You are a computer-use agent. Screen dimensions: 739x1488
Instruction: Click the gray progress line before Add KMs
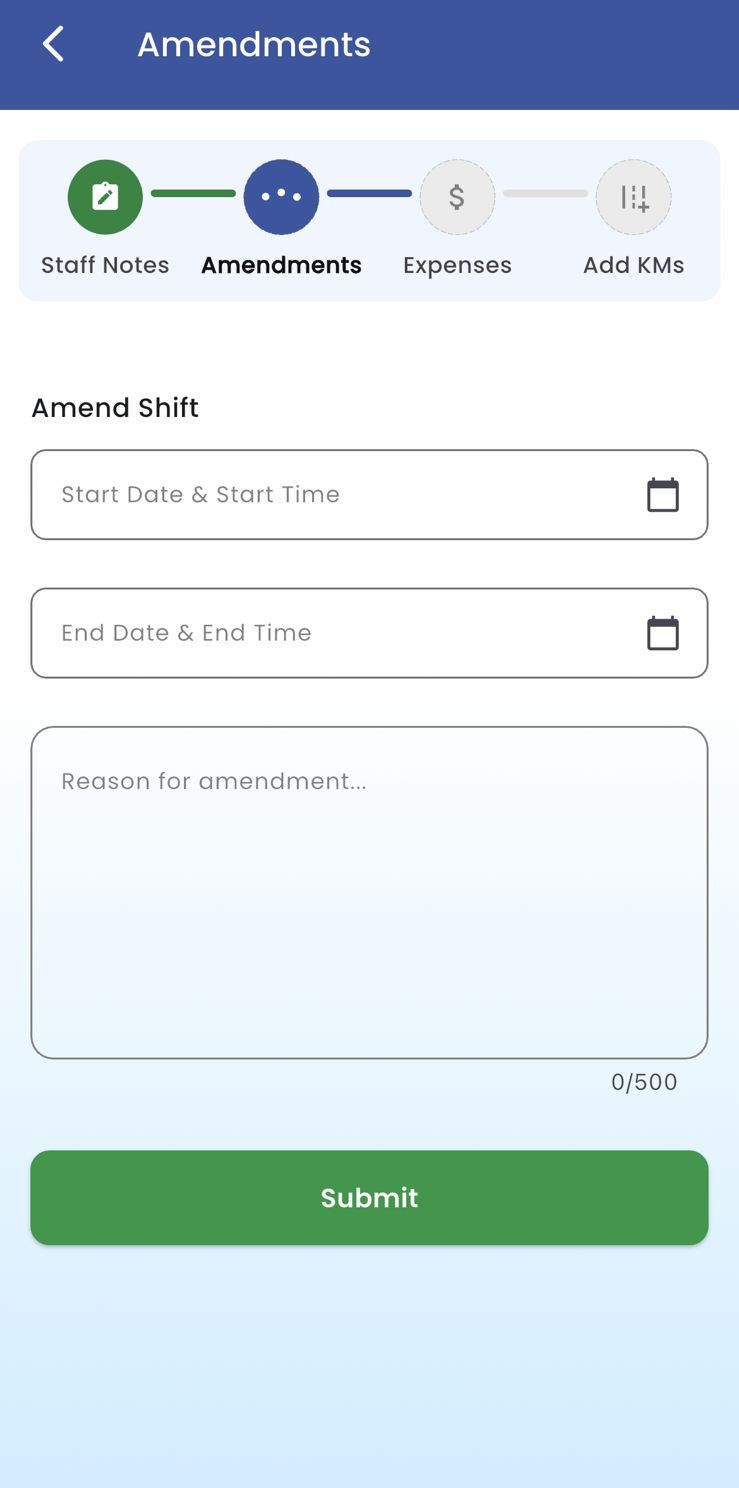click(545, 194)
